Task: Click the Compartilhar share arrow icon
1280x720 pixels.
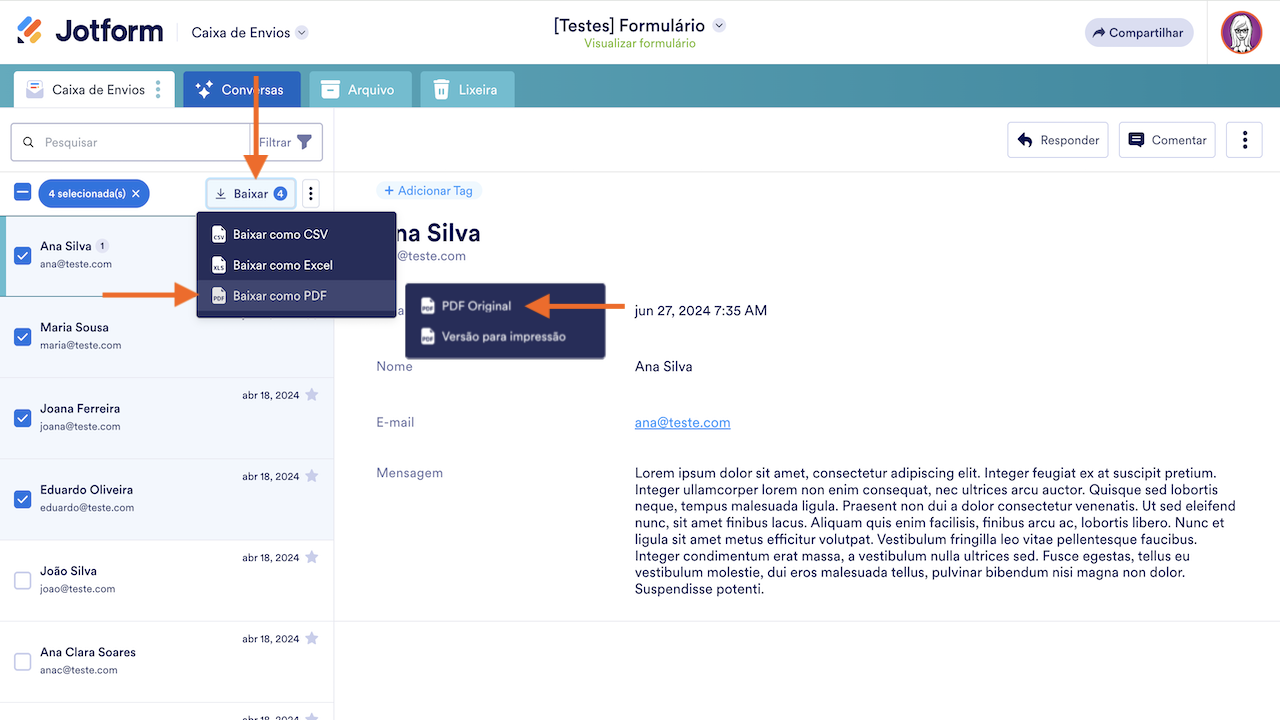Action: 1099,33
